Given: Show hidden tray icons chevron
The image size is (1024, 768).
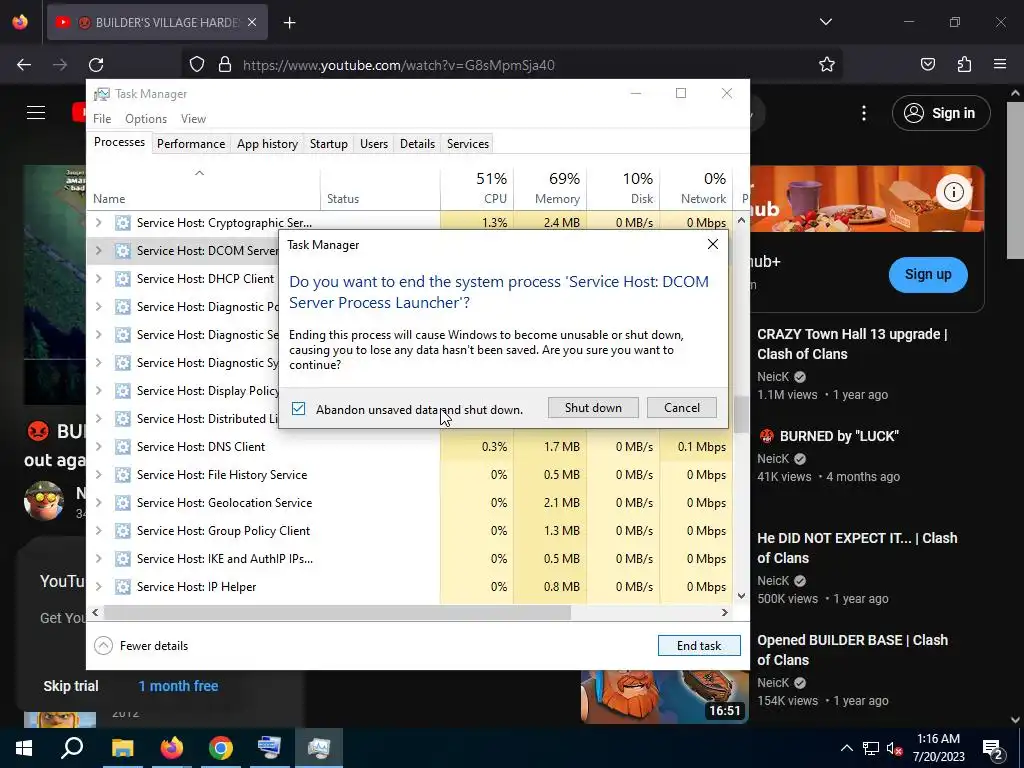Looking at the screenshot, I should pos(846,748).
